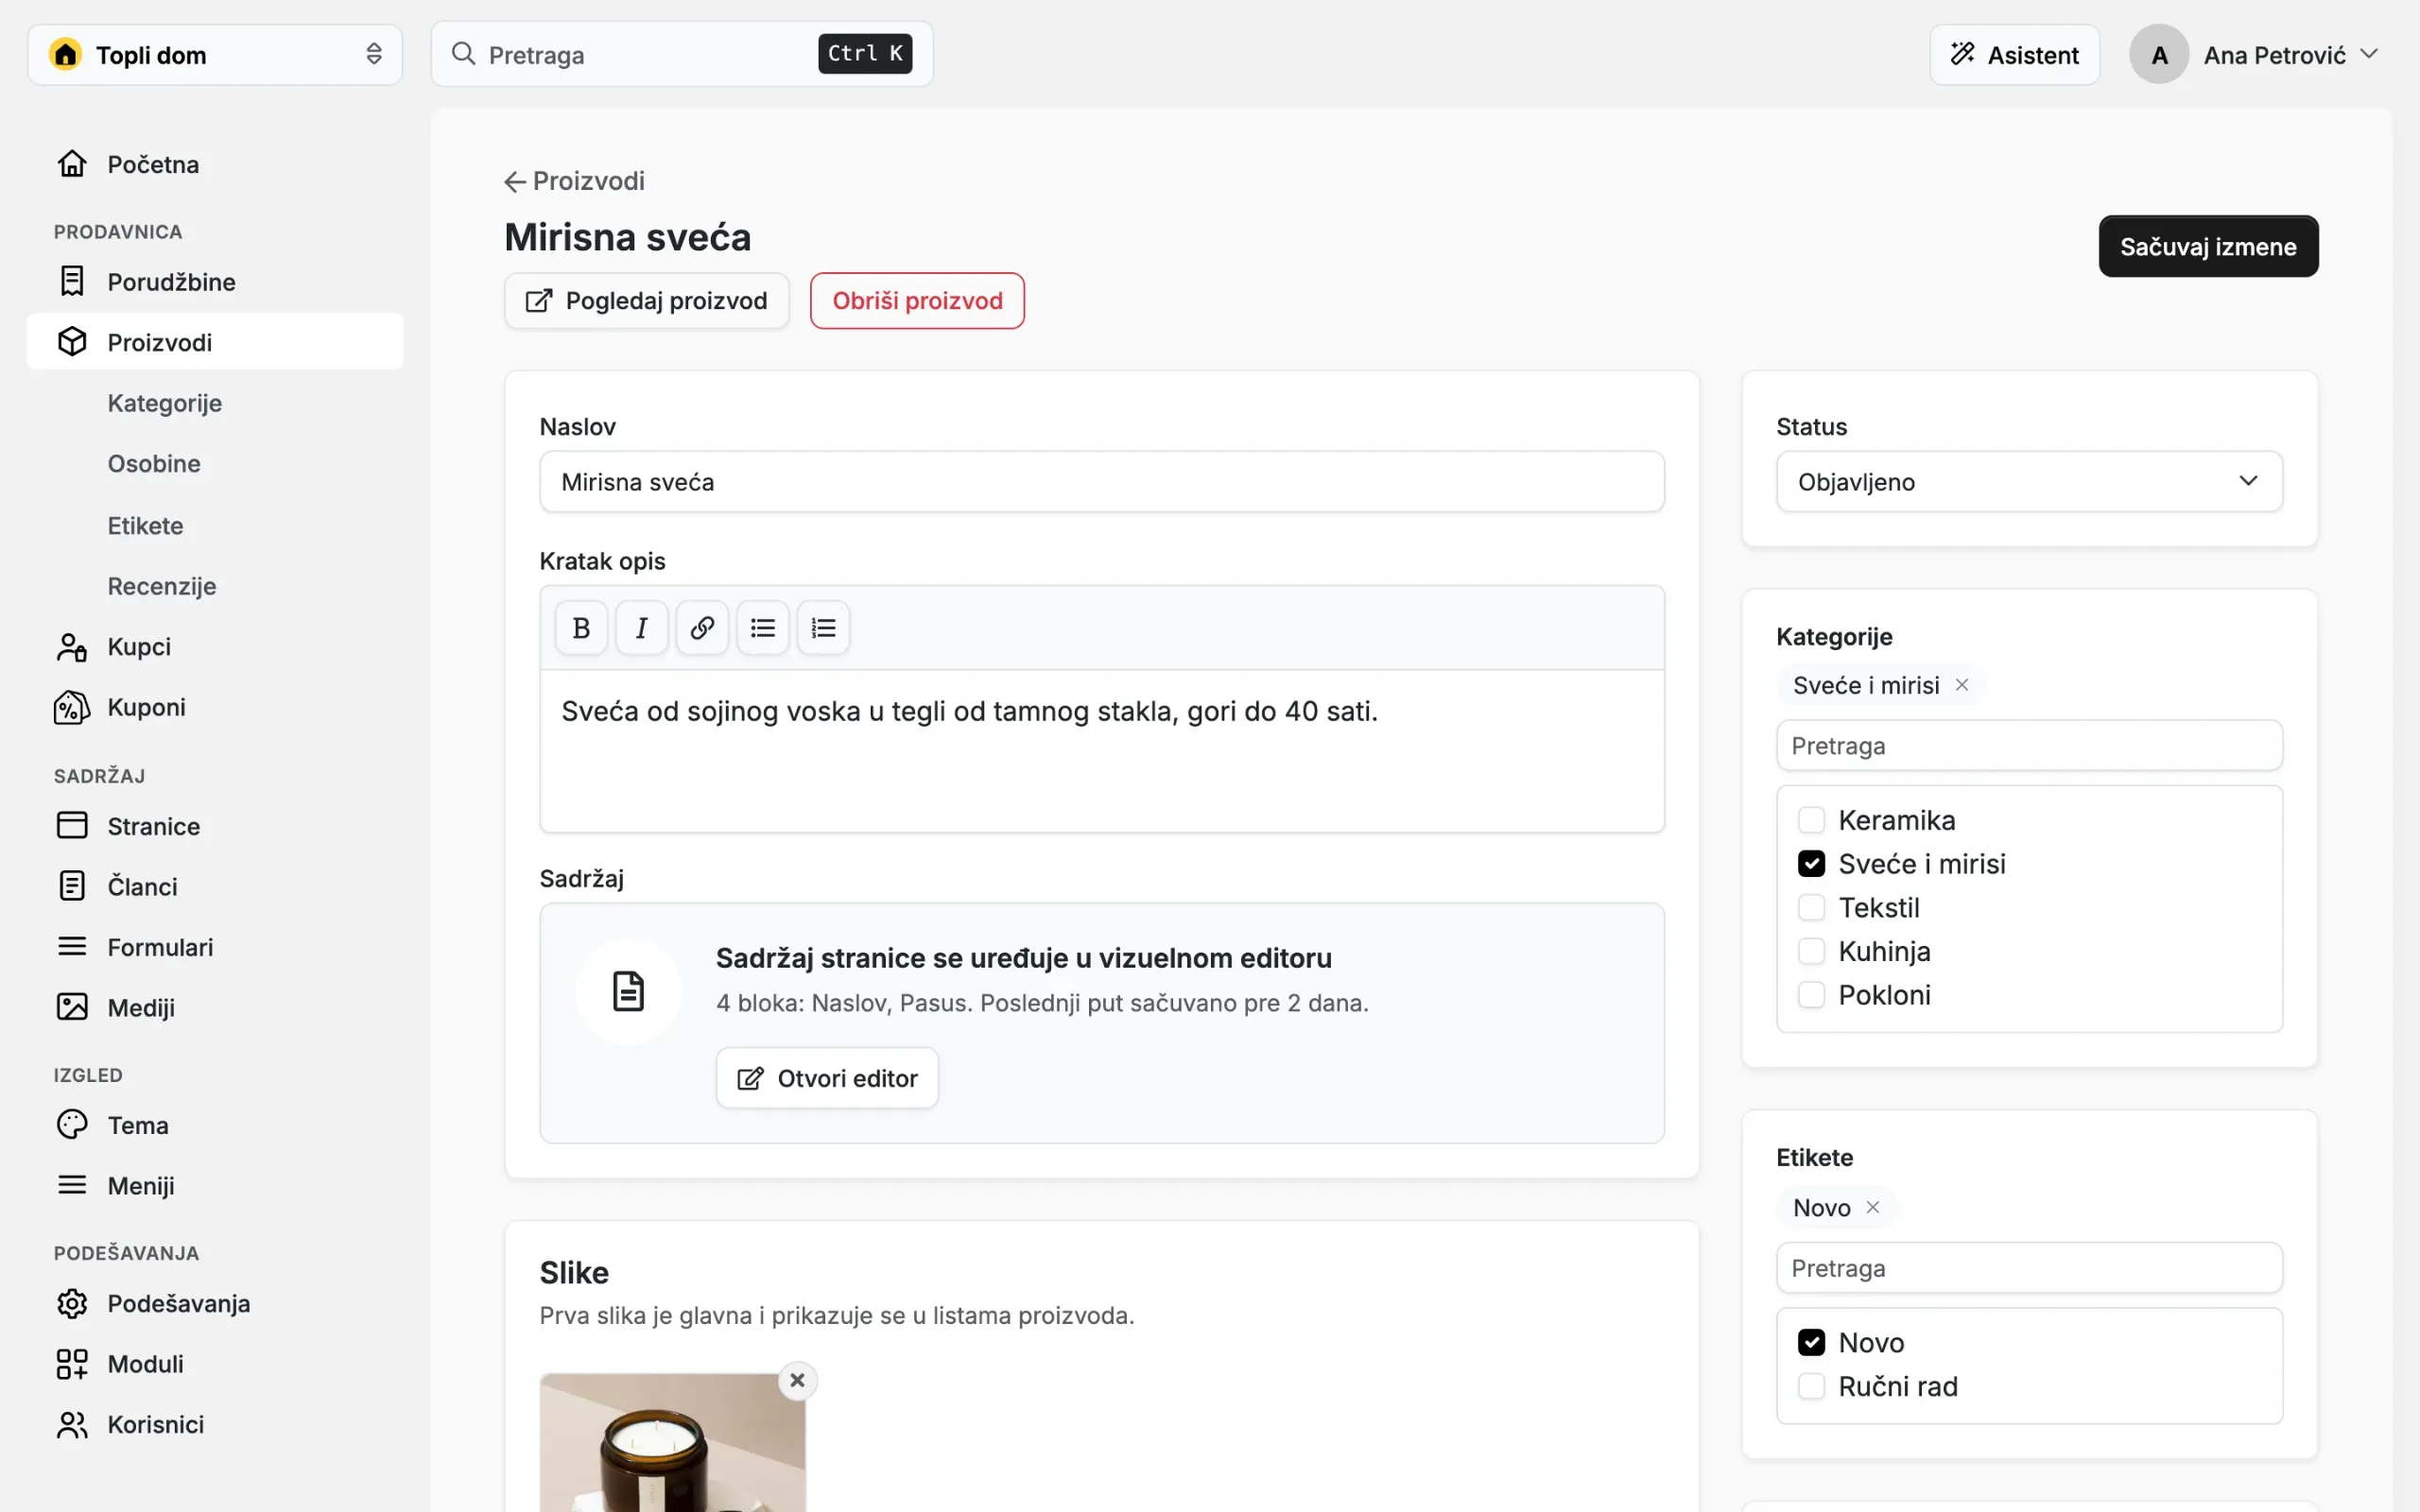Go back to Proizvodi list
Viewport: 2420px width, 1512px height.
click(575, 181)
